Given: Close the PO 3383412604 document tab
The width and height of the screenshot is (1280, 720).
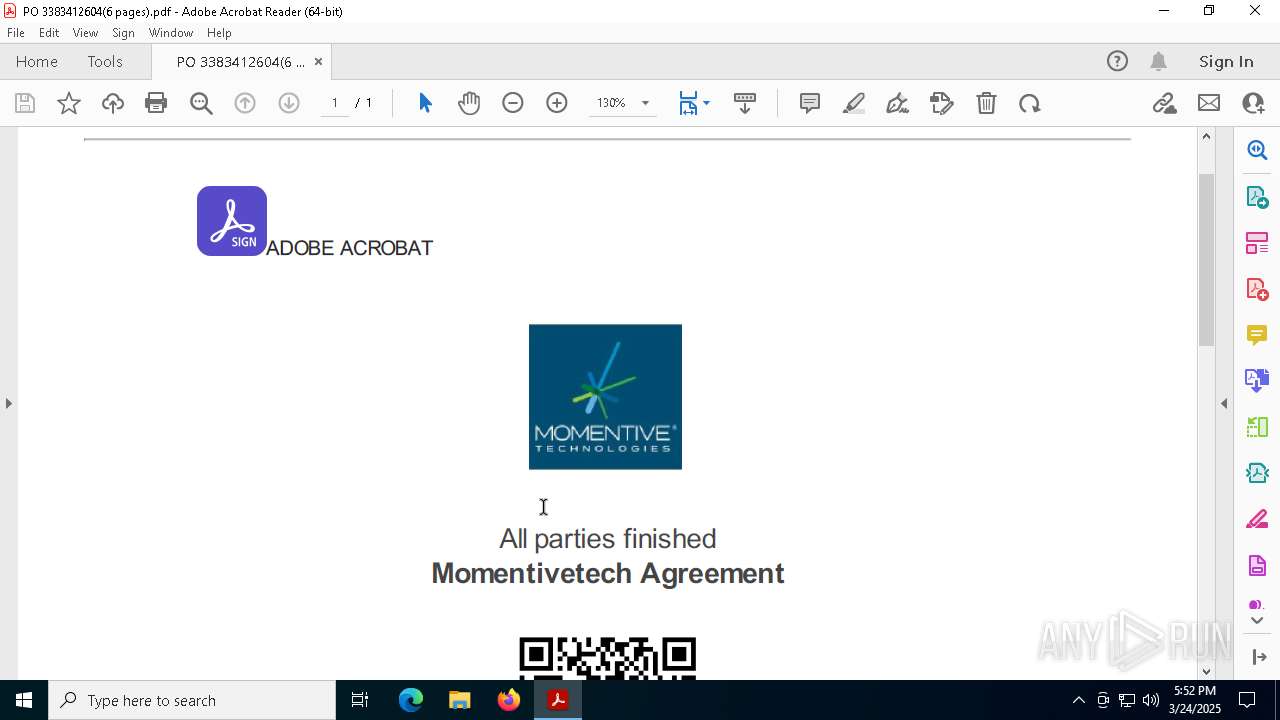Looking at the screenshot, I should click(x=318, y=62).
